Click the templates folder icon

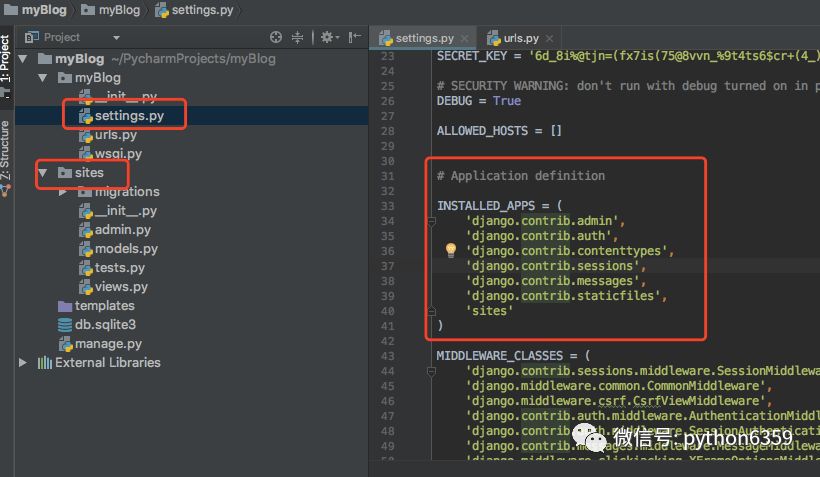point(64,306)
